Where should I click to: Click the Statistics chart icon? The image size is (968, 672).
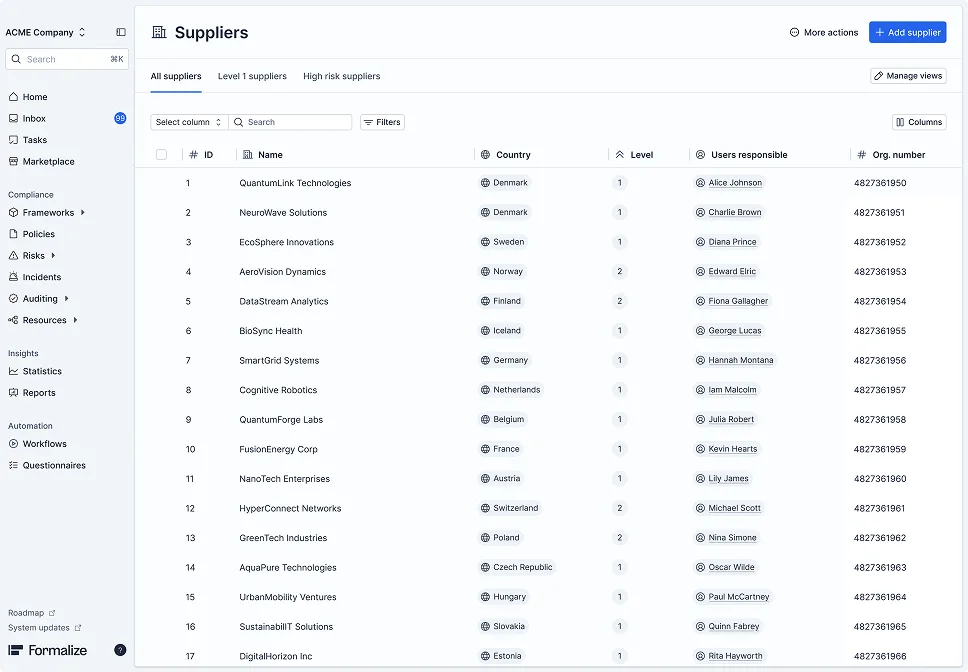pyautogui.click(x=14, y=371)
